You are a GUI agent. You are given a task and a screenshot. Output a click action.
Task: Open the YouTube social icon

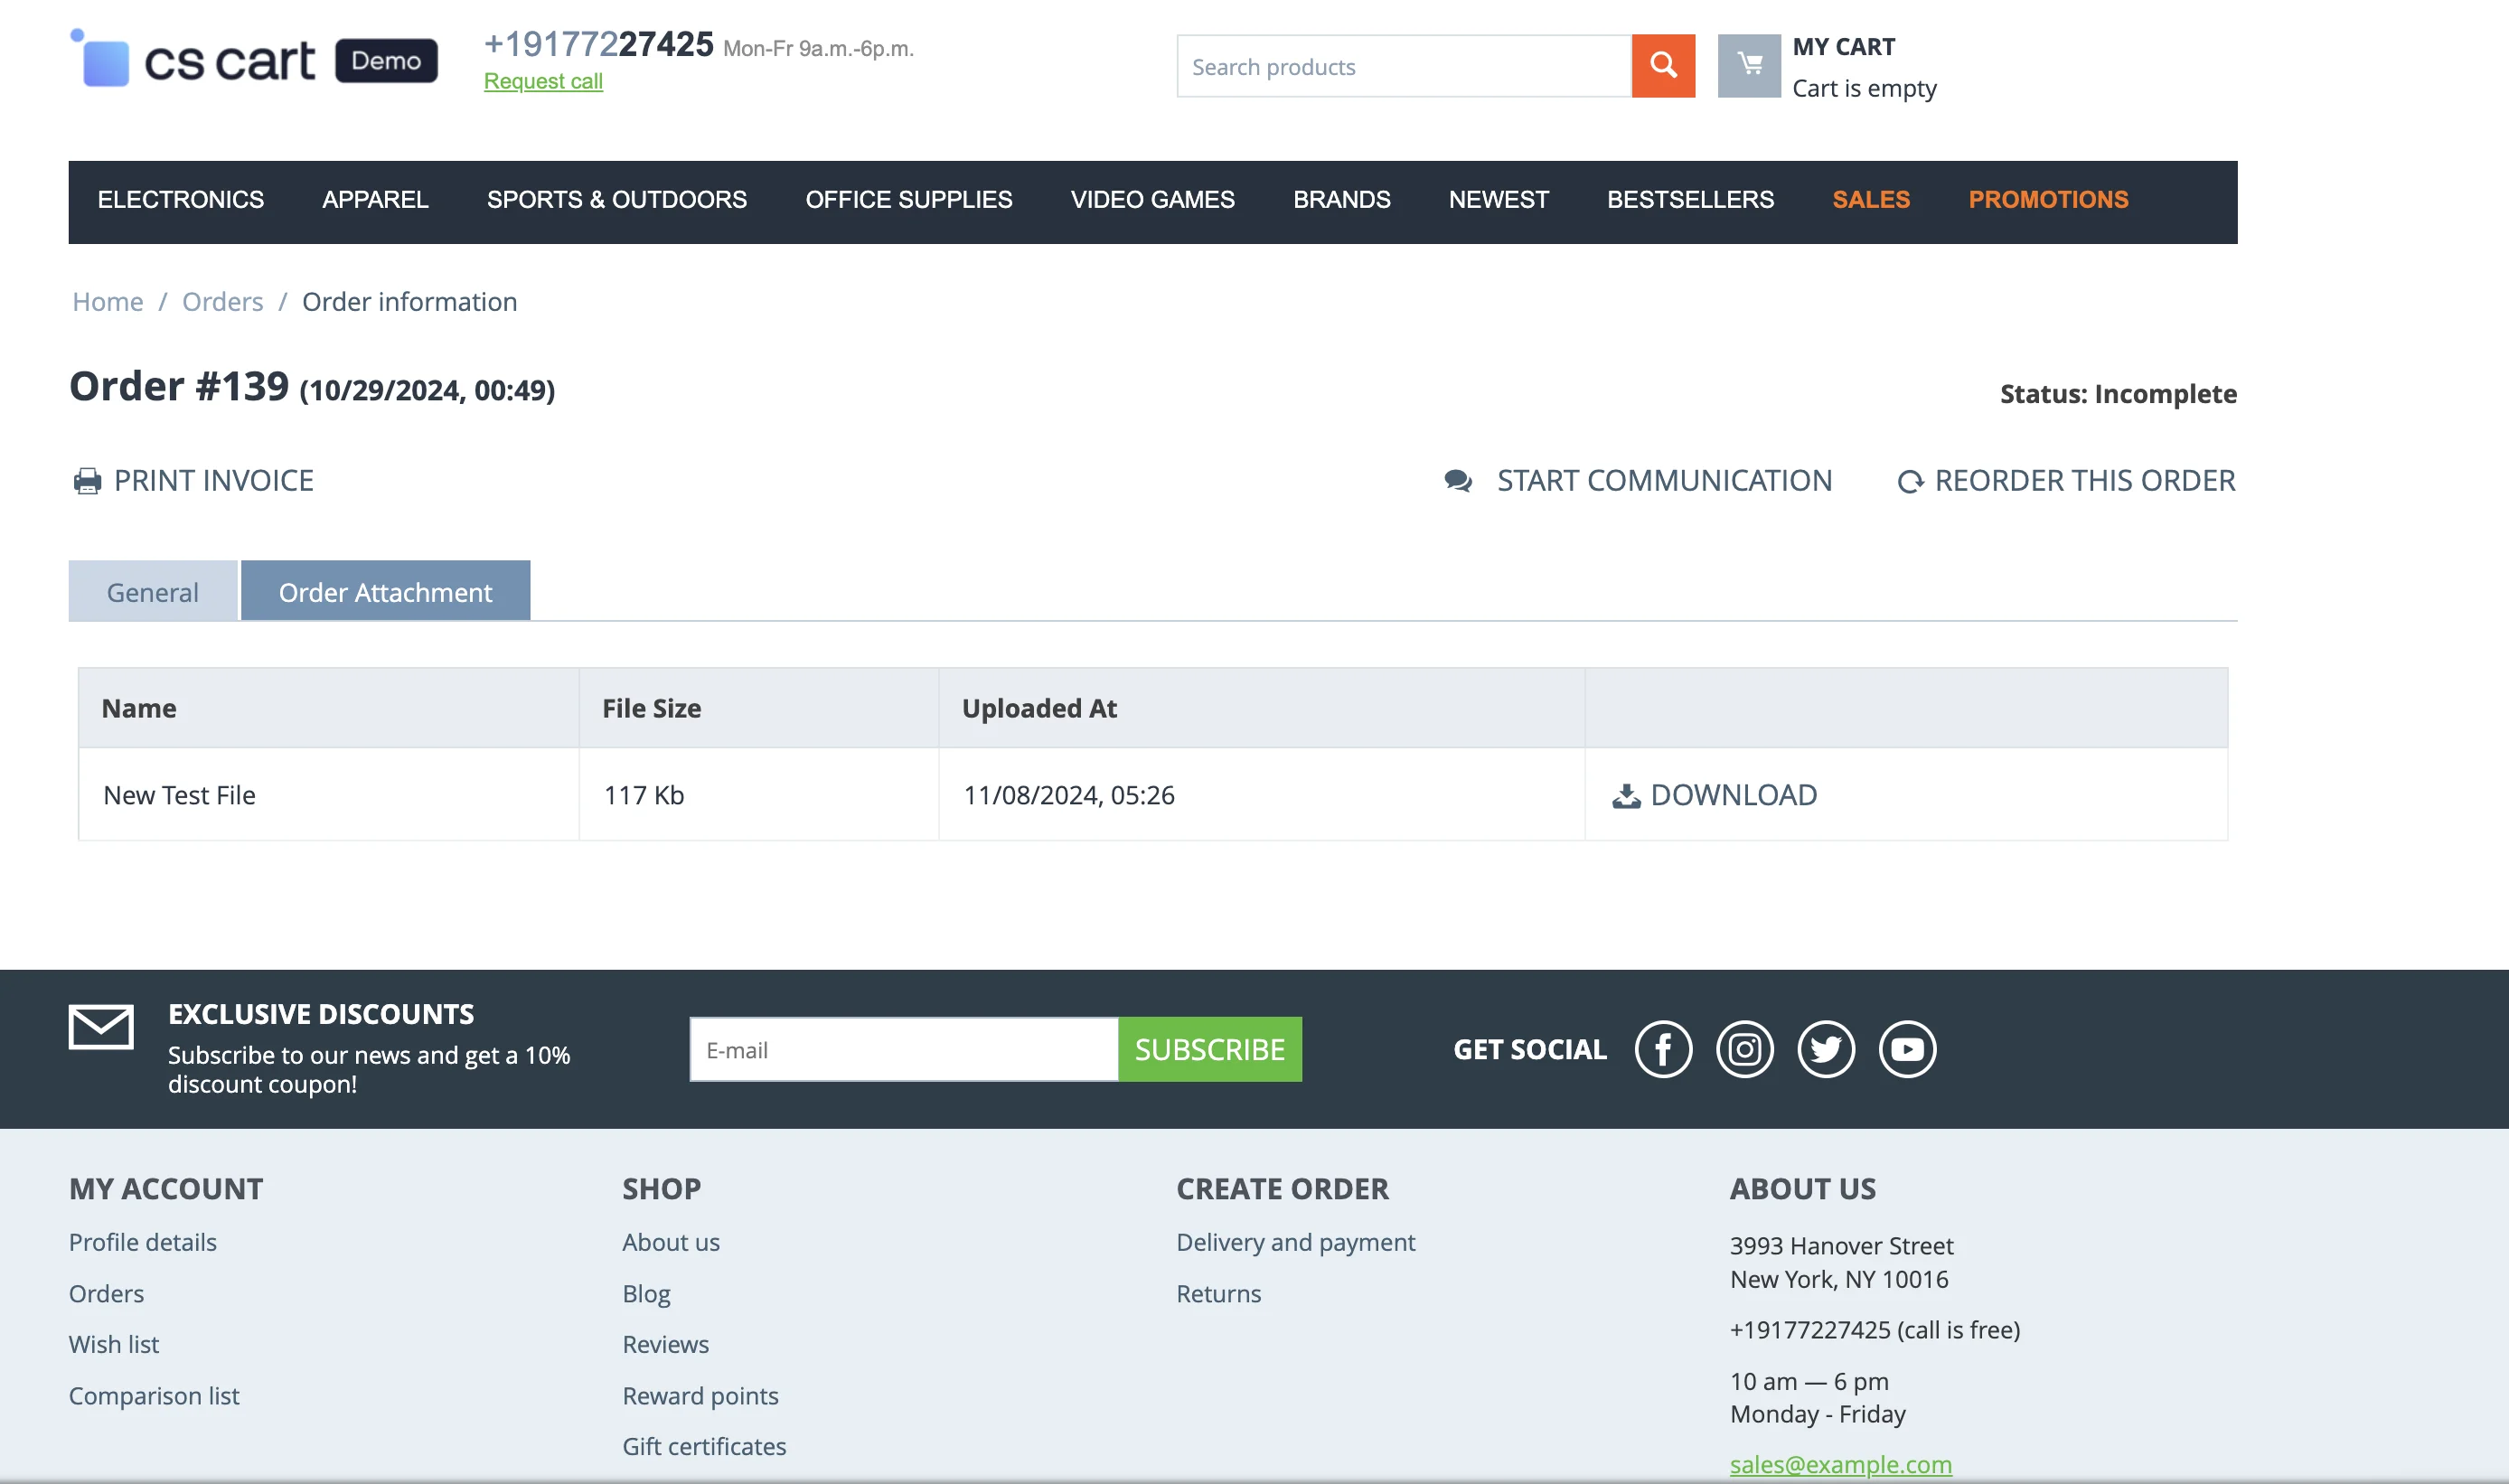(1907, 1049)
